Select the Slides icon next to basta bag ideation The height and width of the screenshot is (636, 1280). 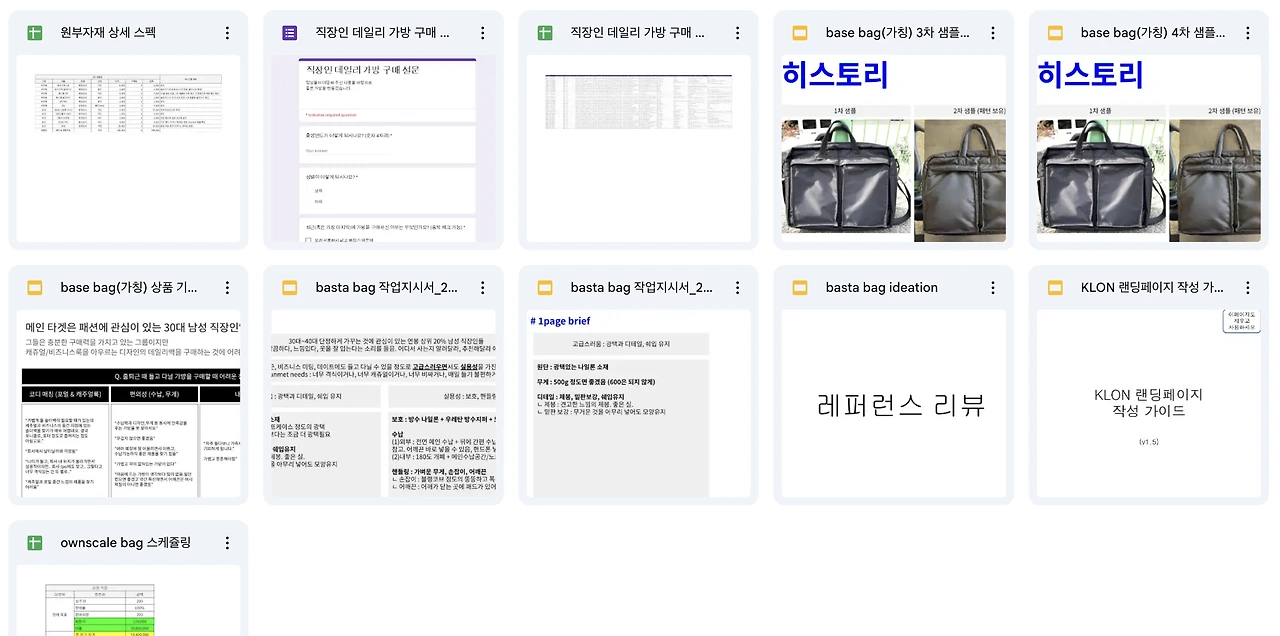[x=799, y=287]
